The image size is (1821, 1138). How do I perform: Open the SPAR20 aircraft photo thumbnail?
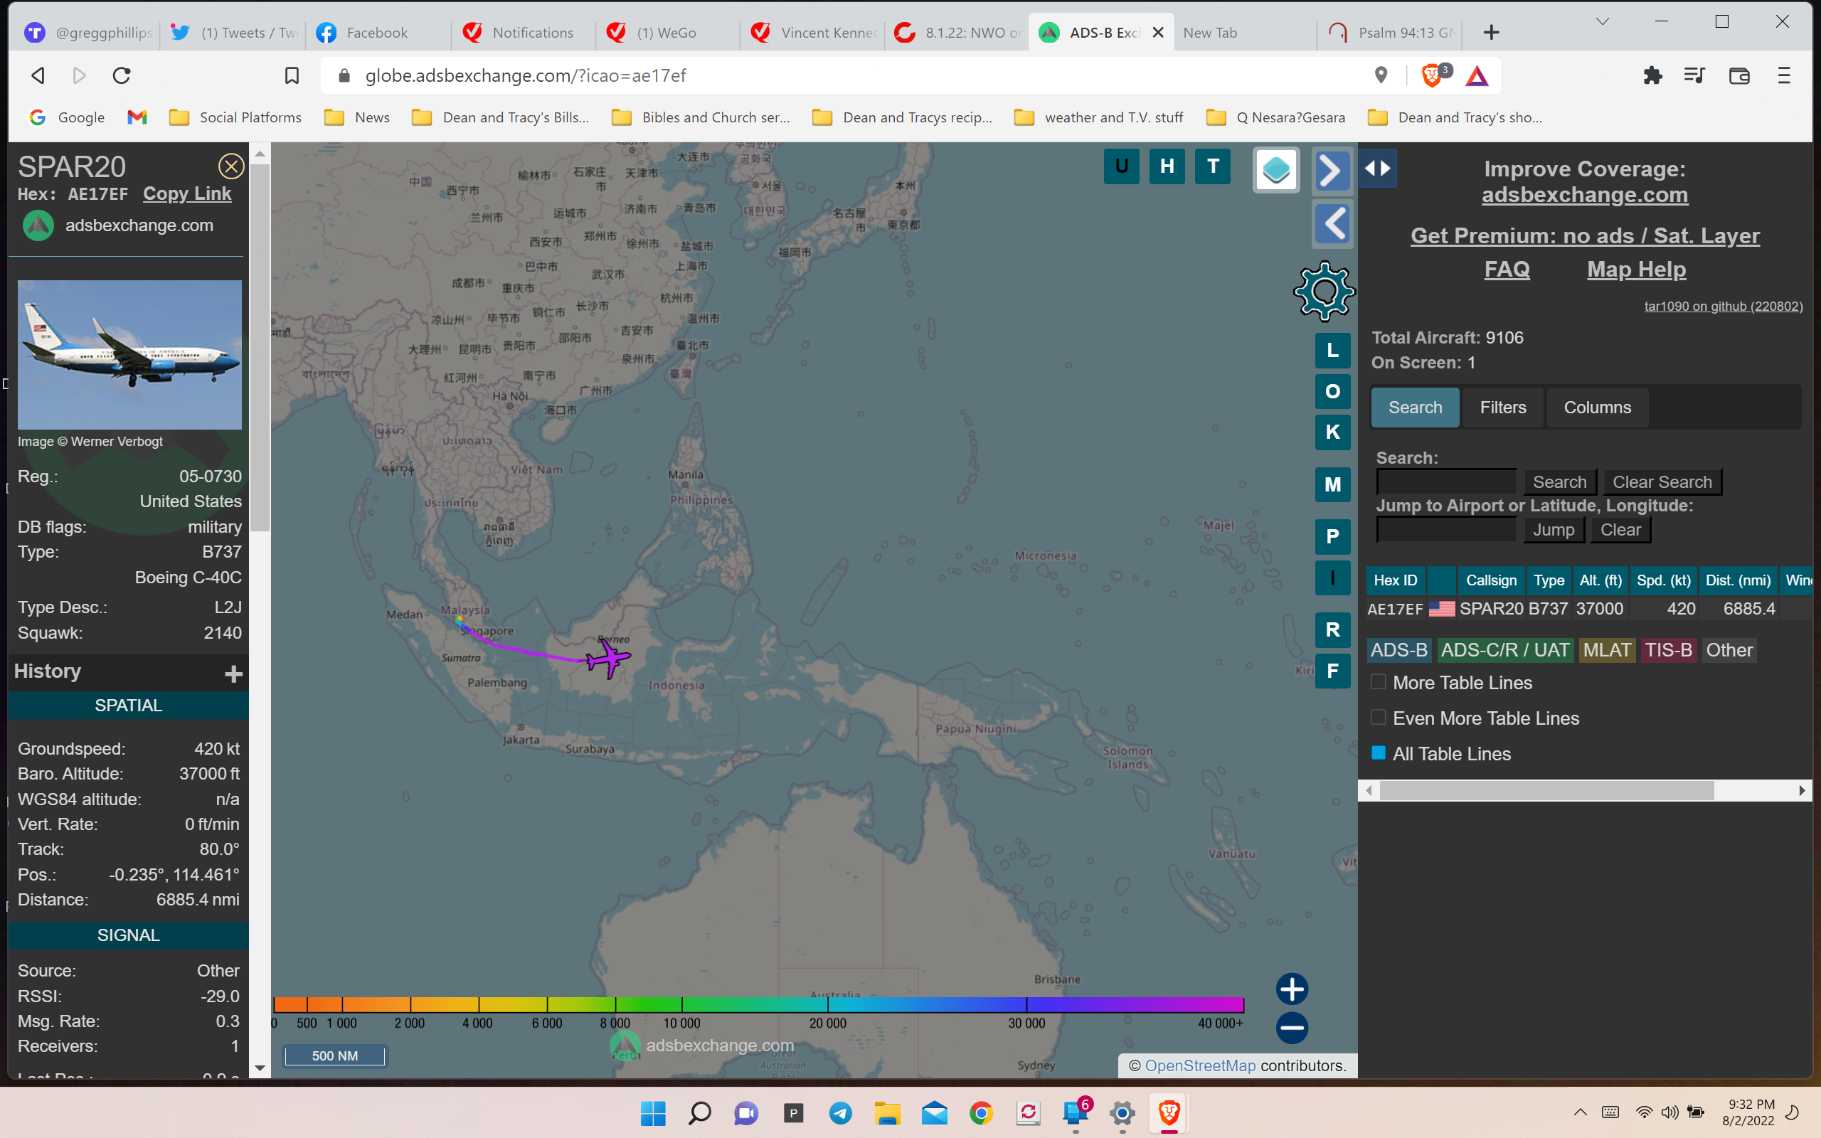coord(130,354)
